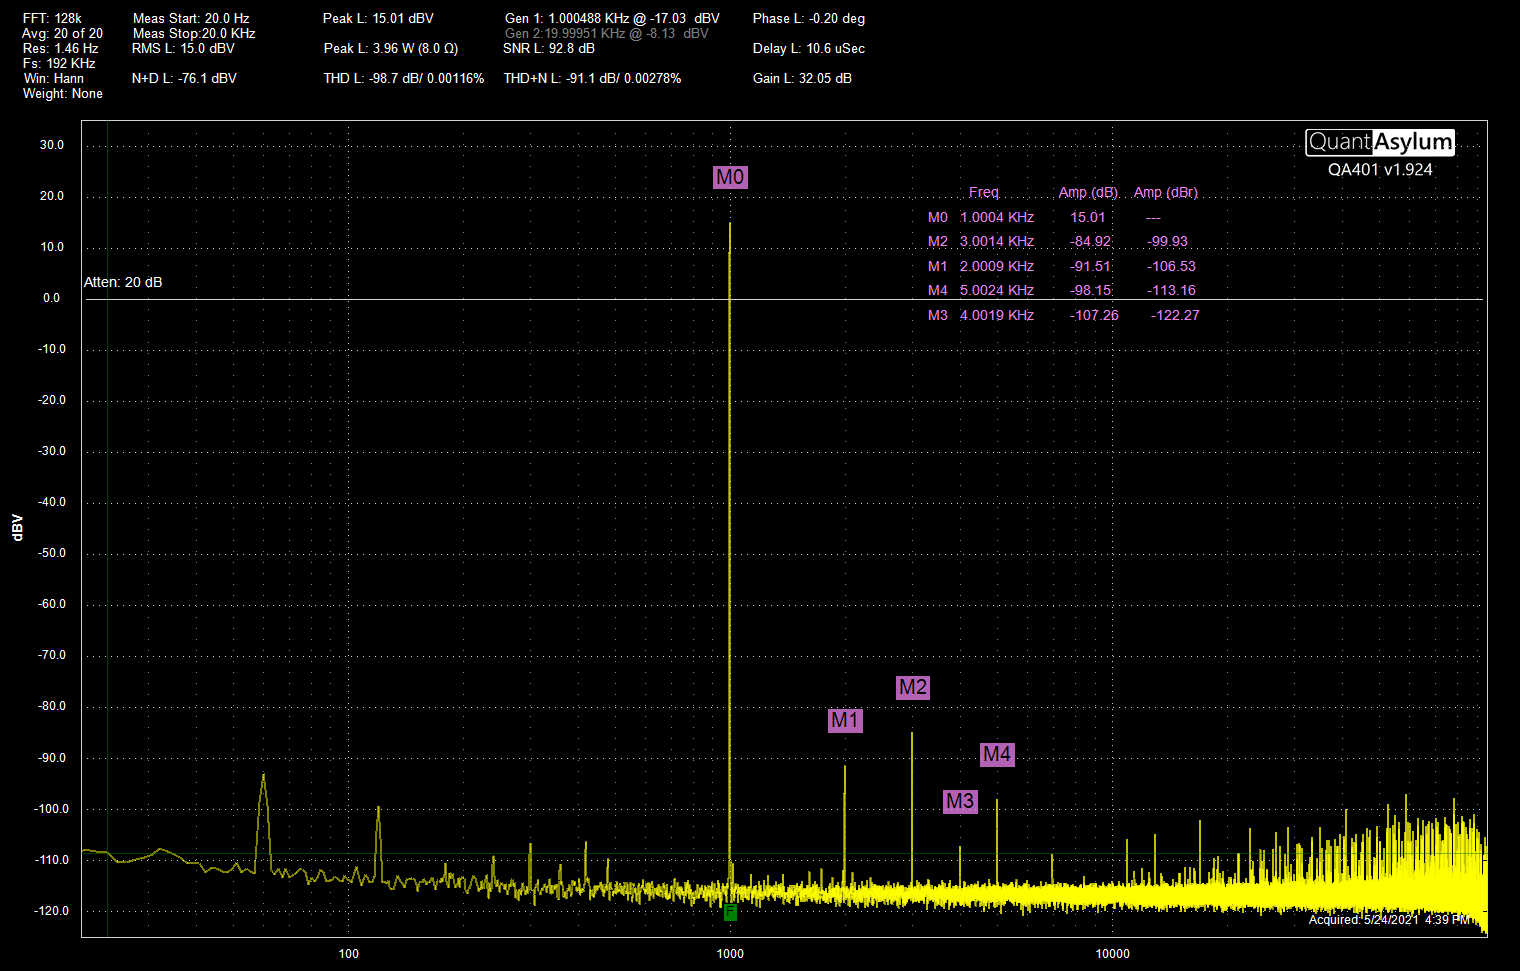
Task: Click the 'Phase L: -0.20 deg' readout
Action: (809, 18)
